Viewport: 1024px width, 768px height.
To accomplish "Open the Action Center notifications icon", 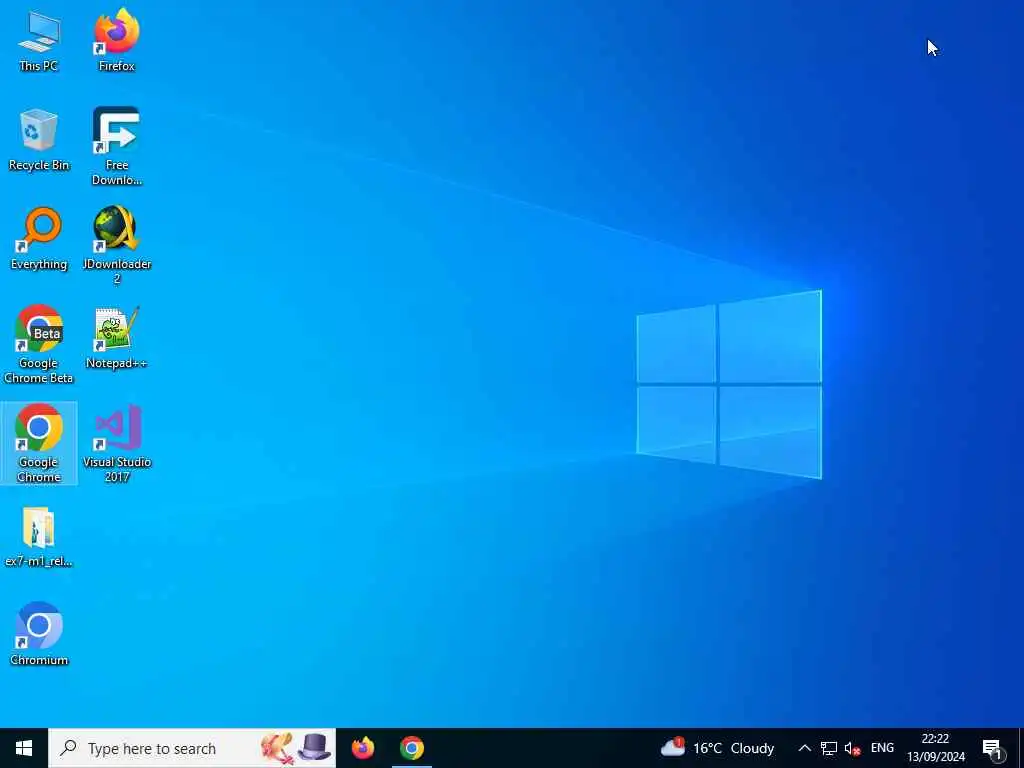I will (993, 748).
